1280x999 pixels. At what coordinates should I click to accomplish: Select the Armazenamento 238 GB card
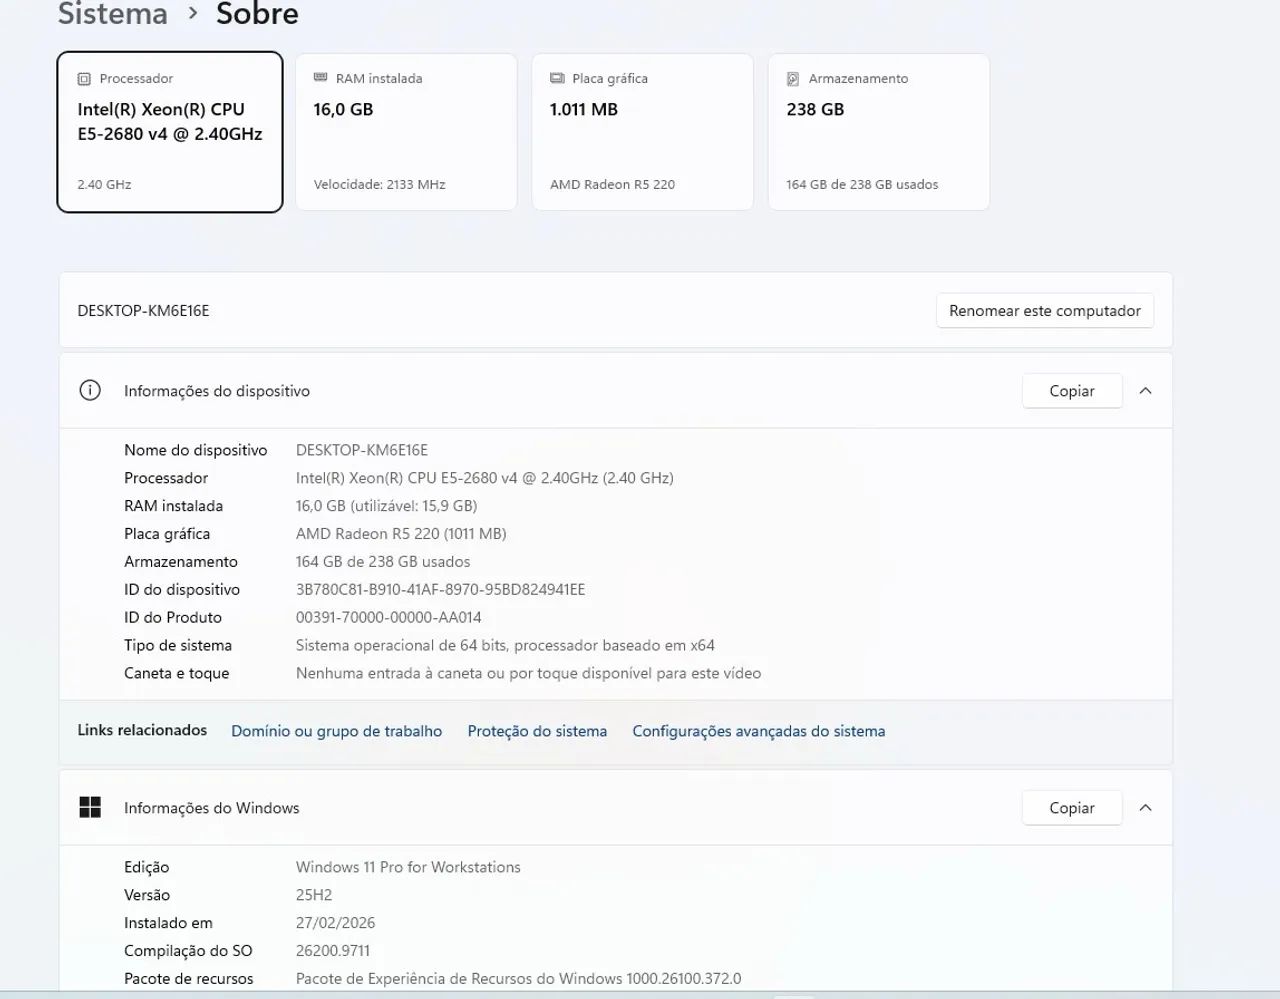coord(879,132)
